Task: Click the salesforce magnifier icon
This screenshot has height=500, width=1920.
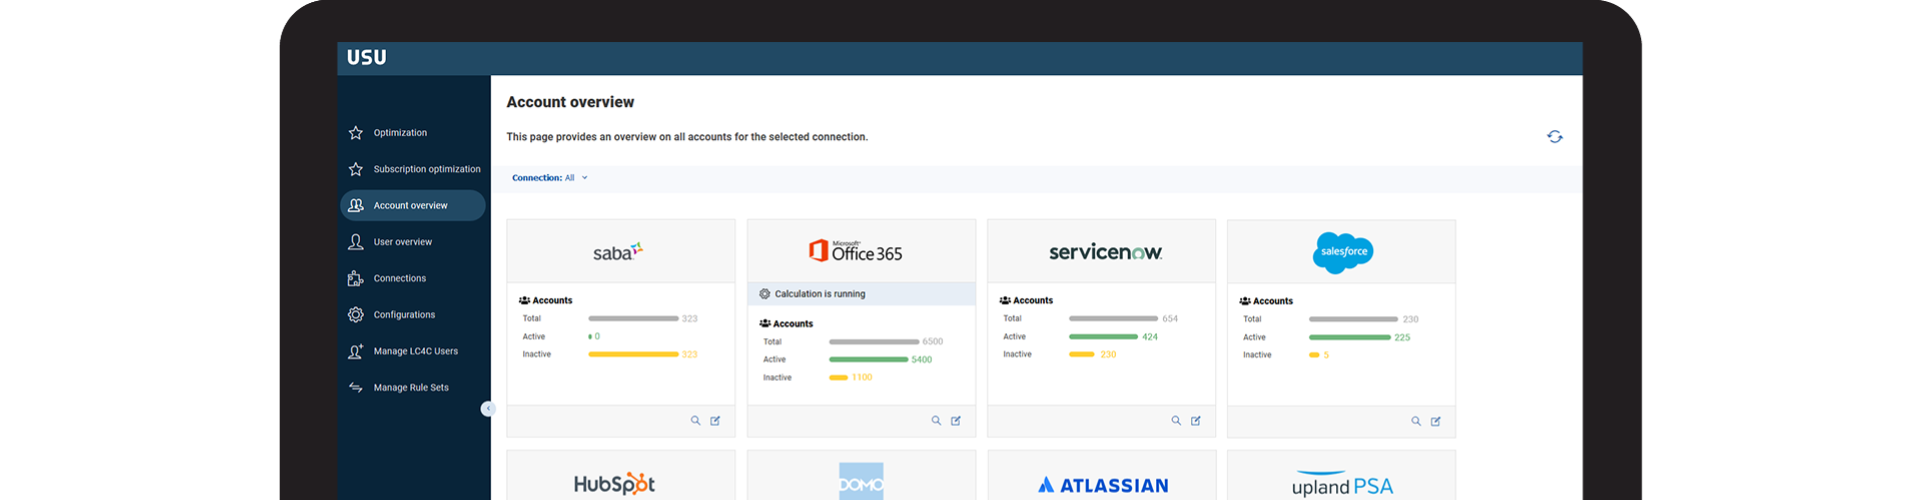Action: tap(1417, 422)
